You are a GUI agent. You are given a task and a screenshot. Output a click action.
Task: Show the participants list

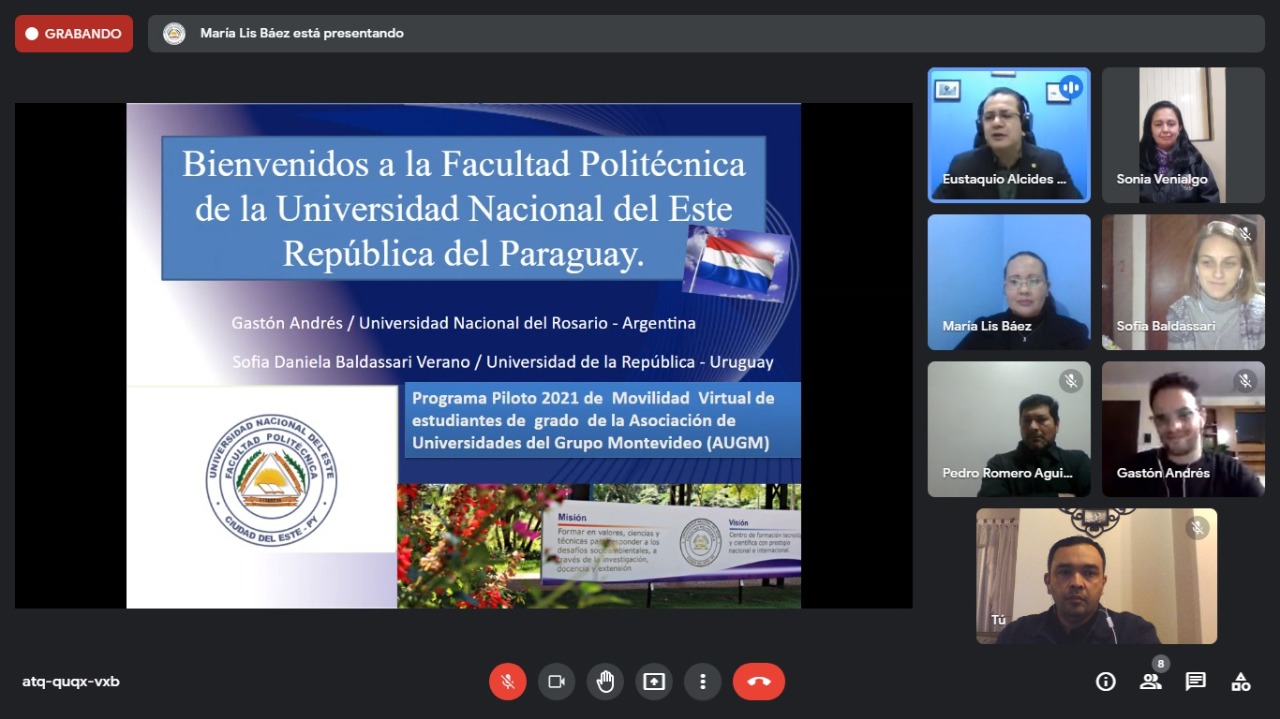pos(1150,682)
